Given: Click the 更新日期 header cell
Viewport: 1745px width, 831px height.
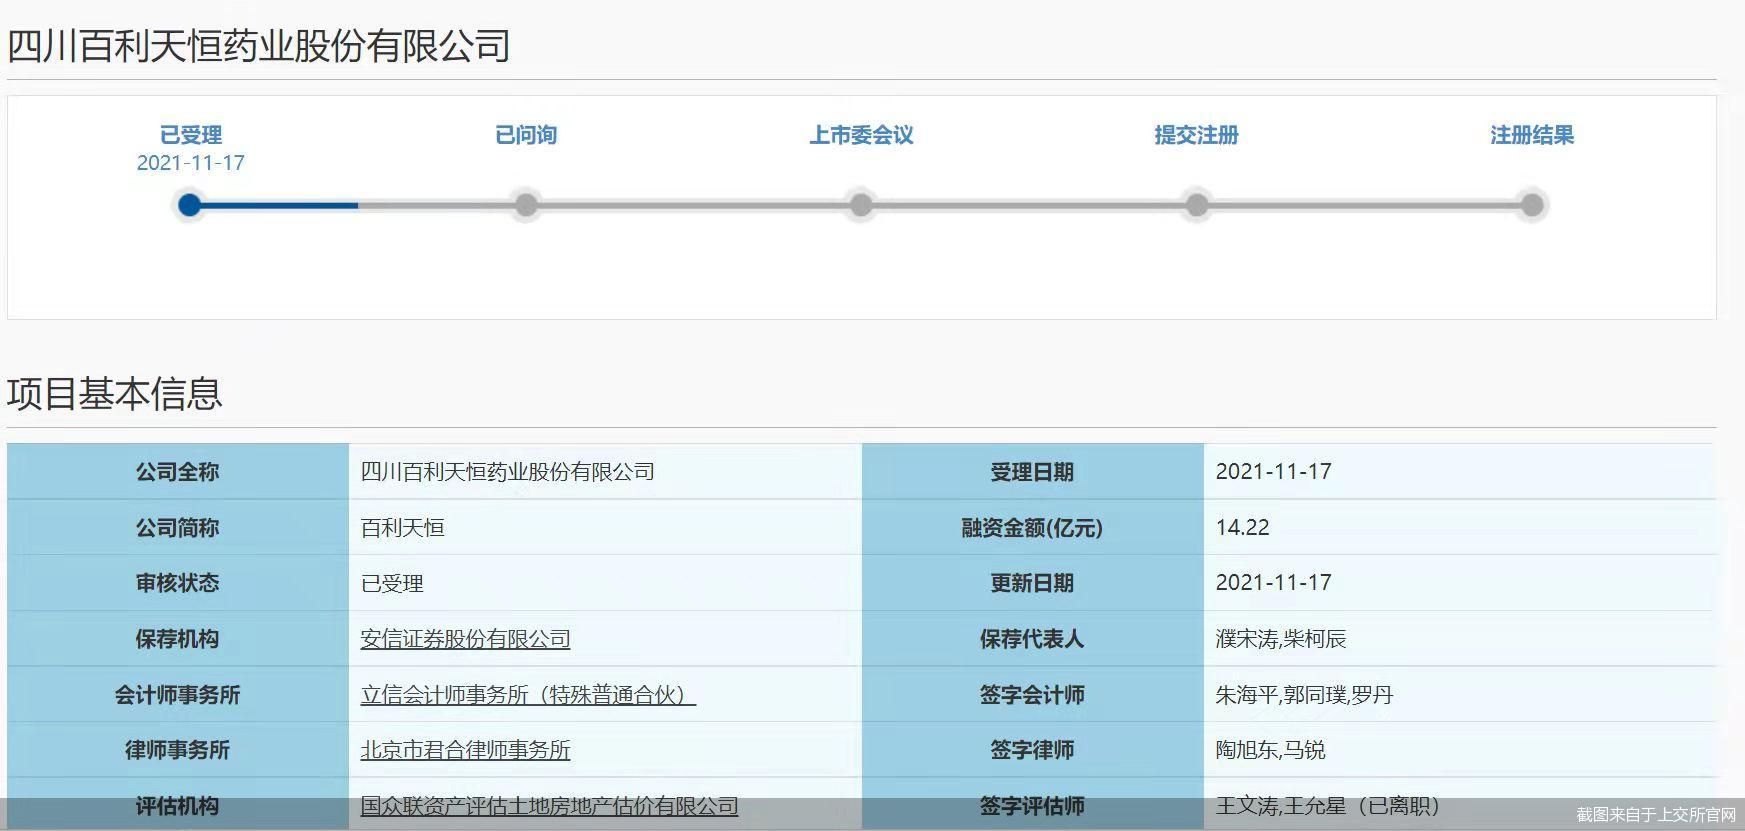Looking at the screenshot, I should tap(1032, 583).
